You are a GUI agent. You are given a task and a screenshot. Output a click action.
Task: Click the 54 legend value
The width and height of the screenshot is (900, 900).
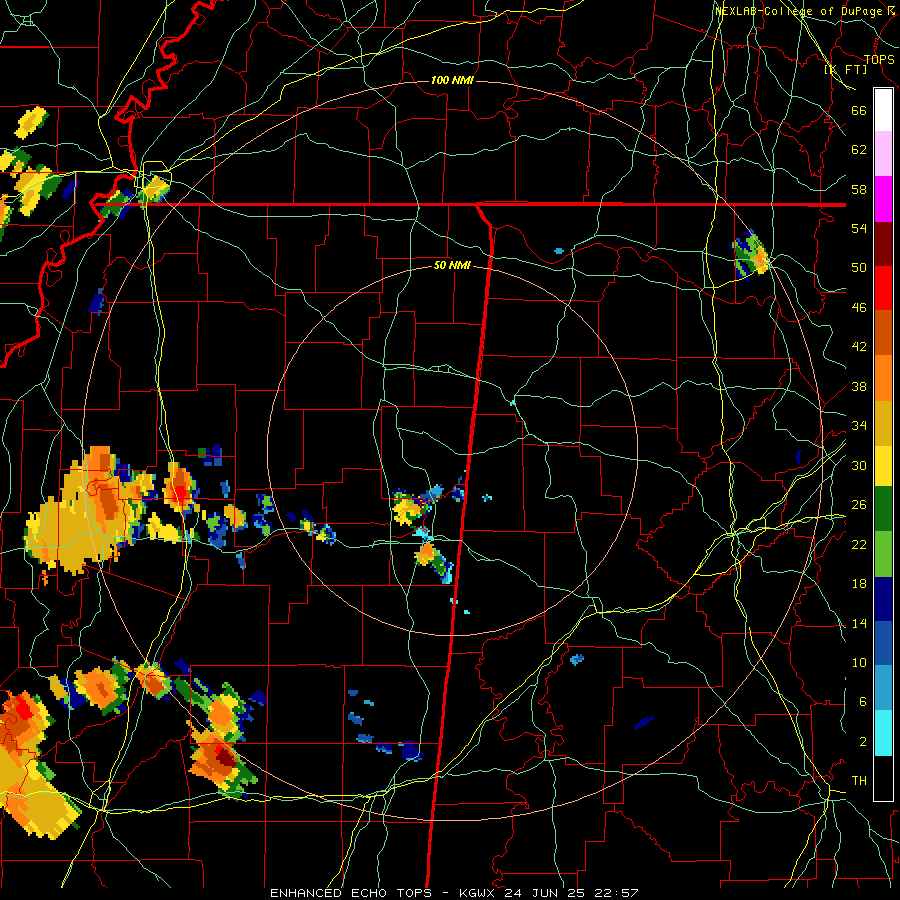[x=859, y=228]
